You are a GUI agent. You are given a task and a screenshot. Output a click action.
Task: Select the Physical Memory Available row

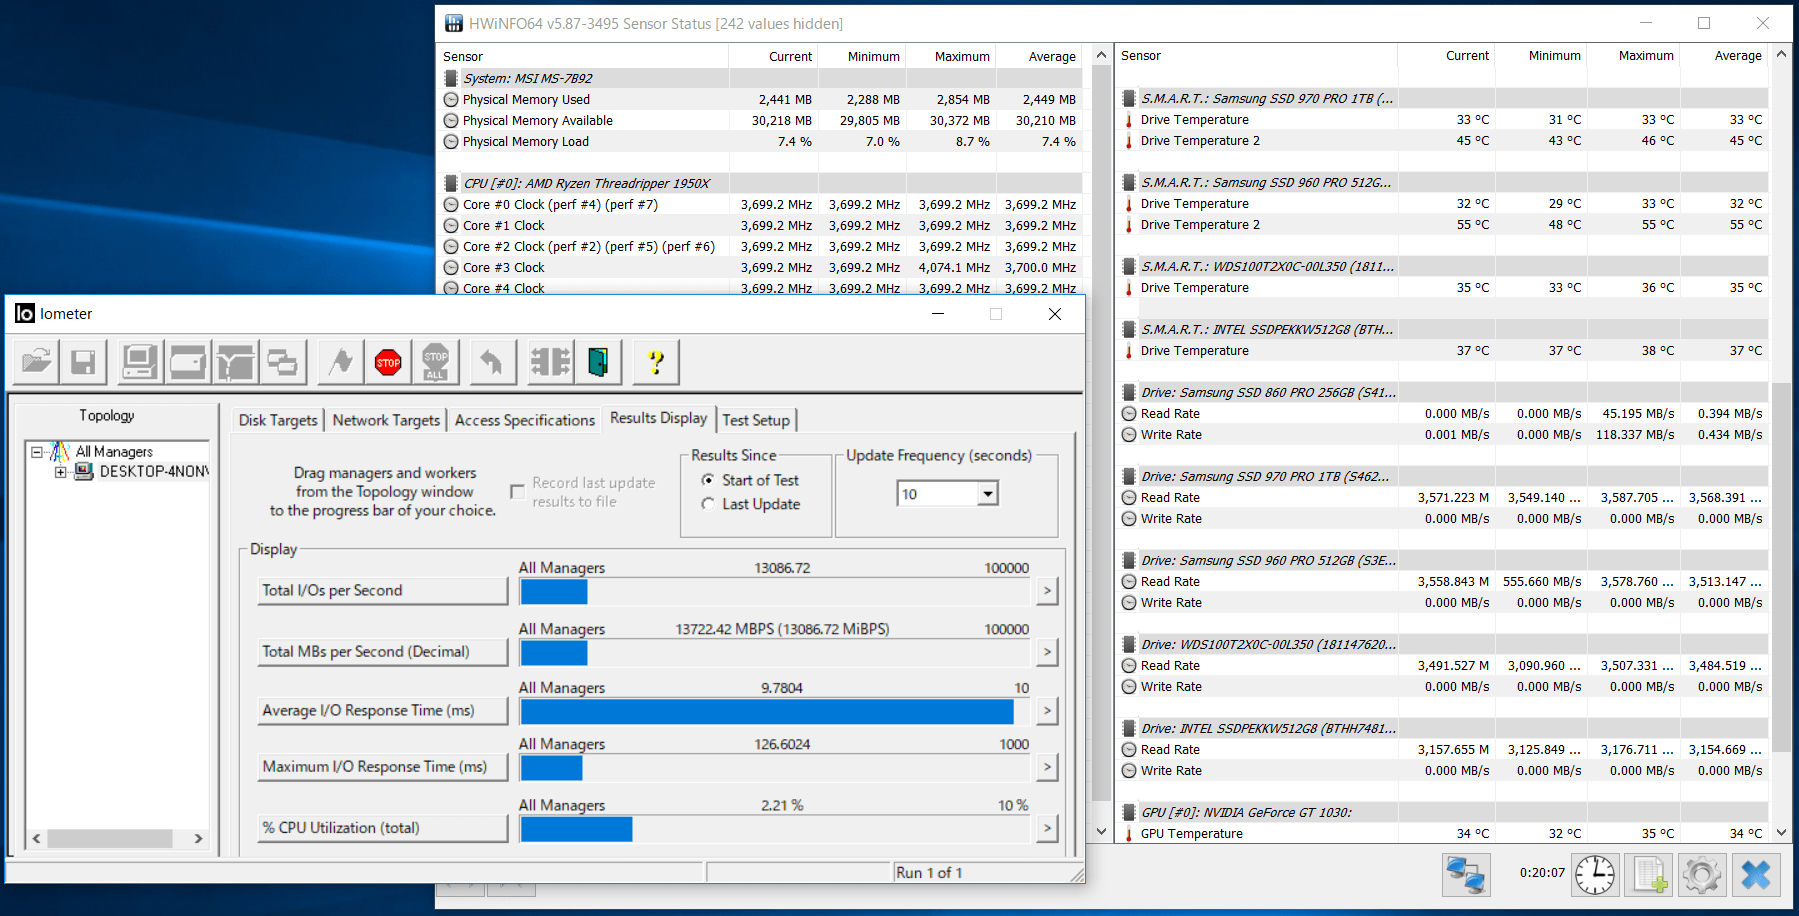coord(762,121)
